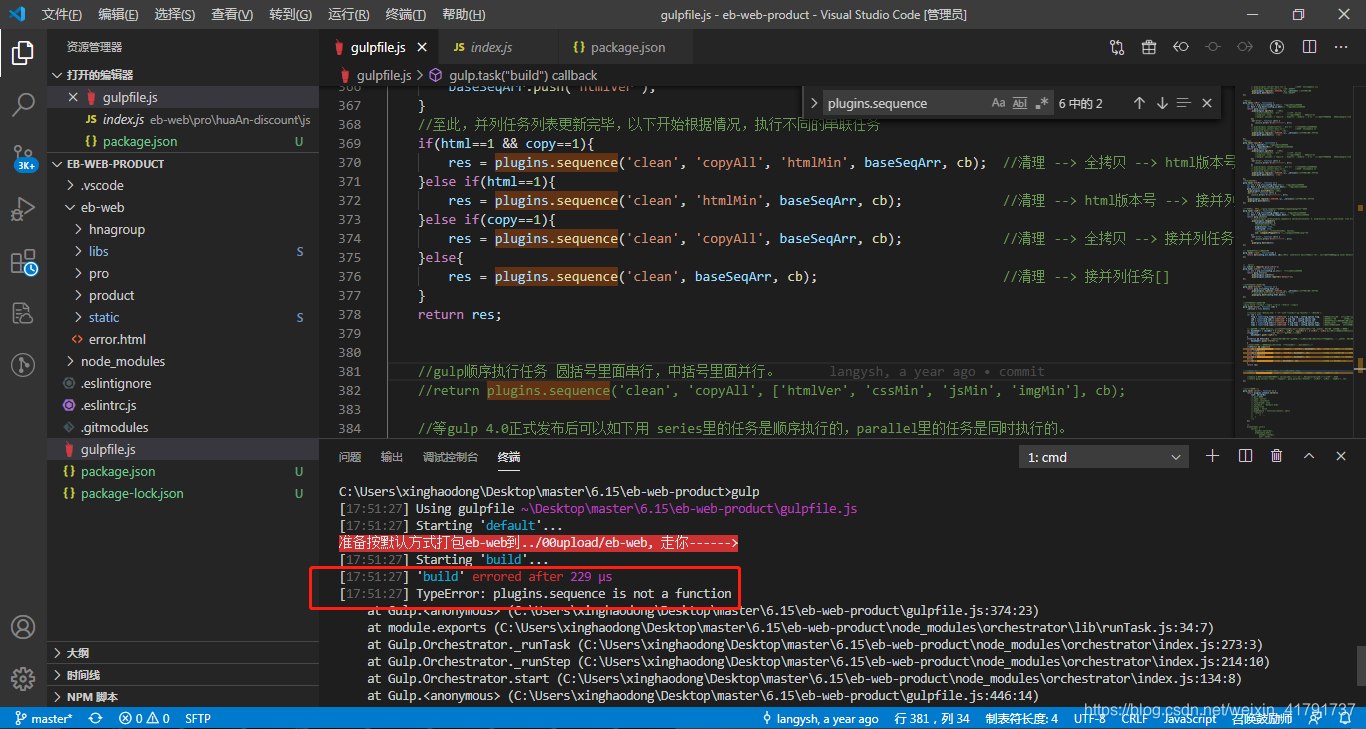
Task: Close the terminal panel
Action: tap(1341, 456)
